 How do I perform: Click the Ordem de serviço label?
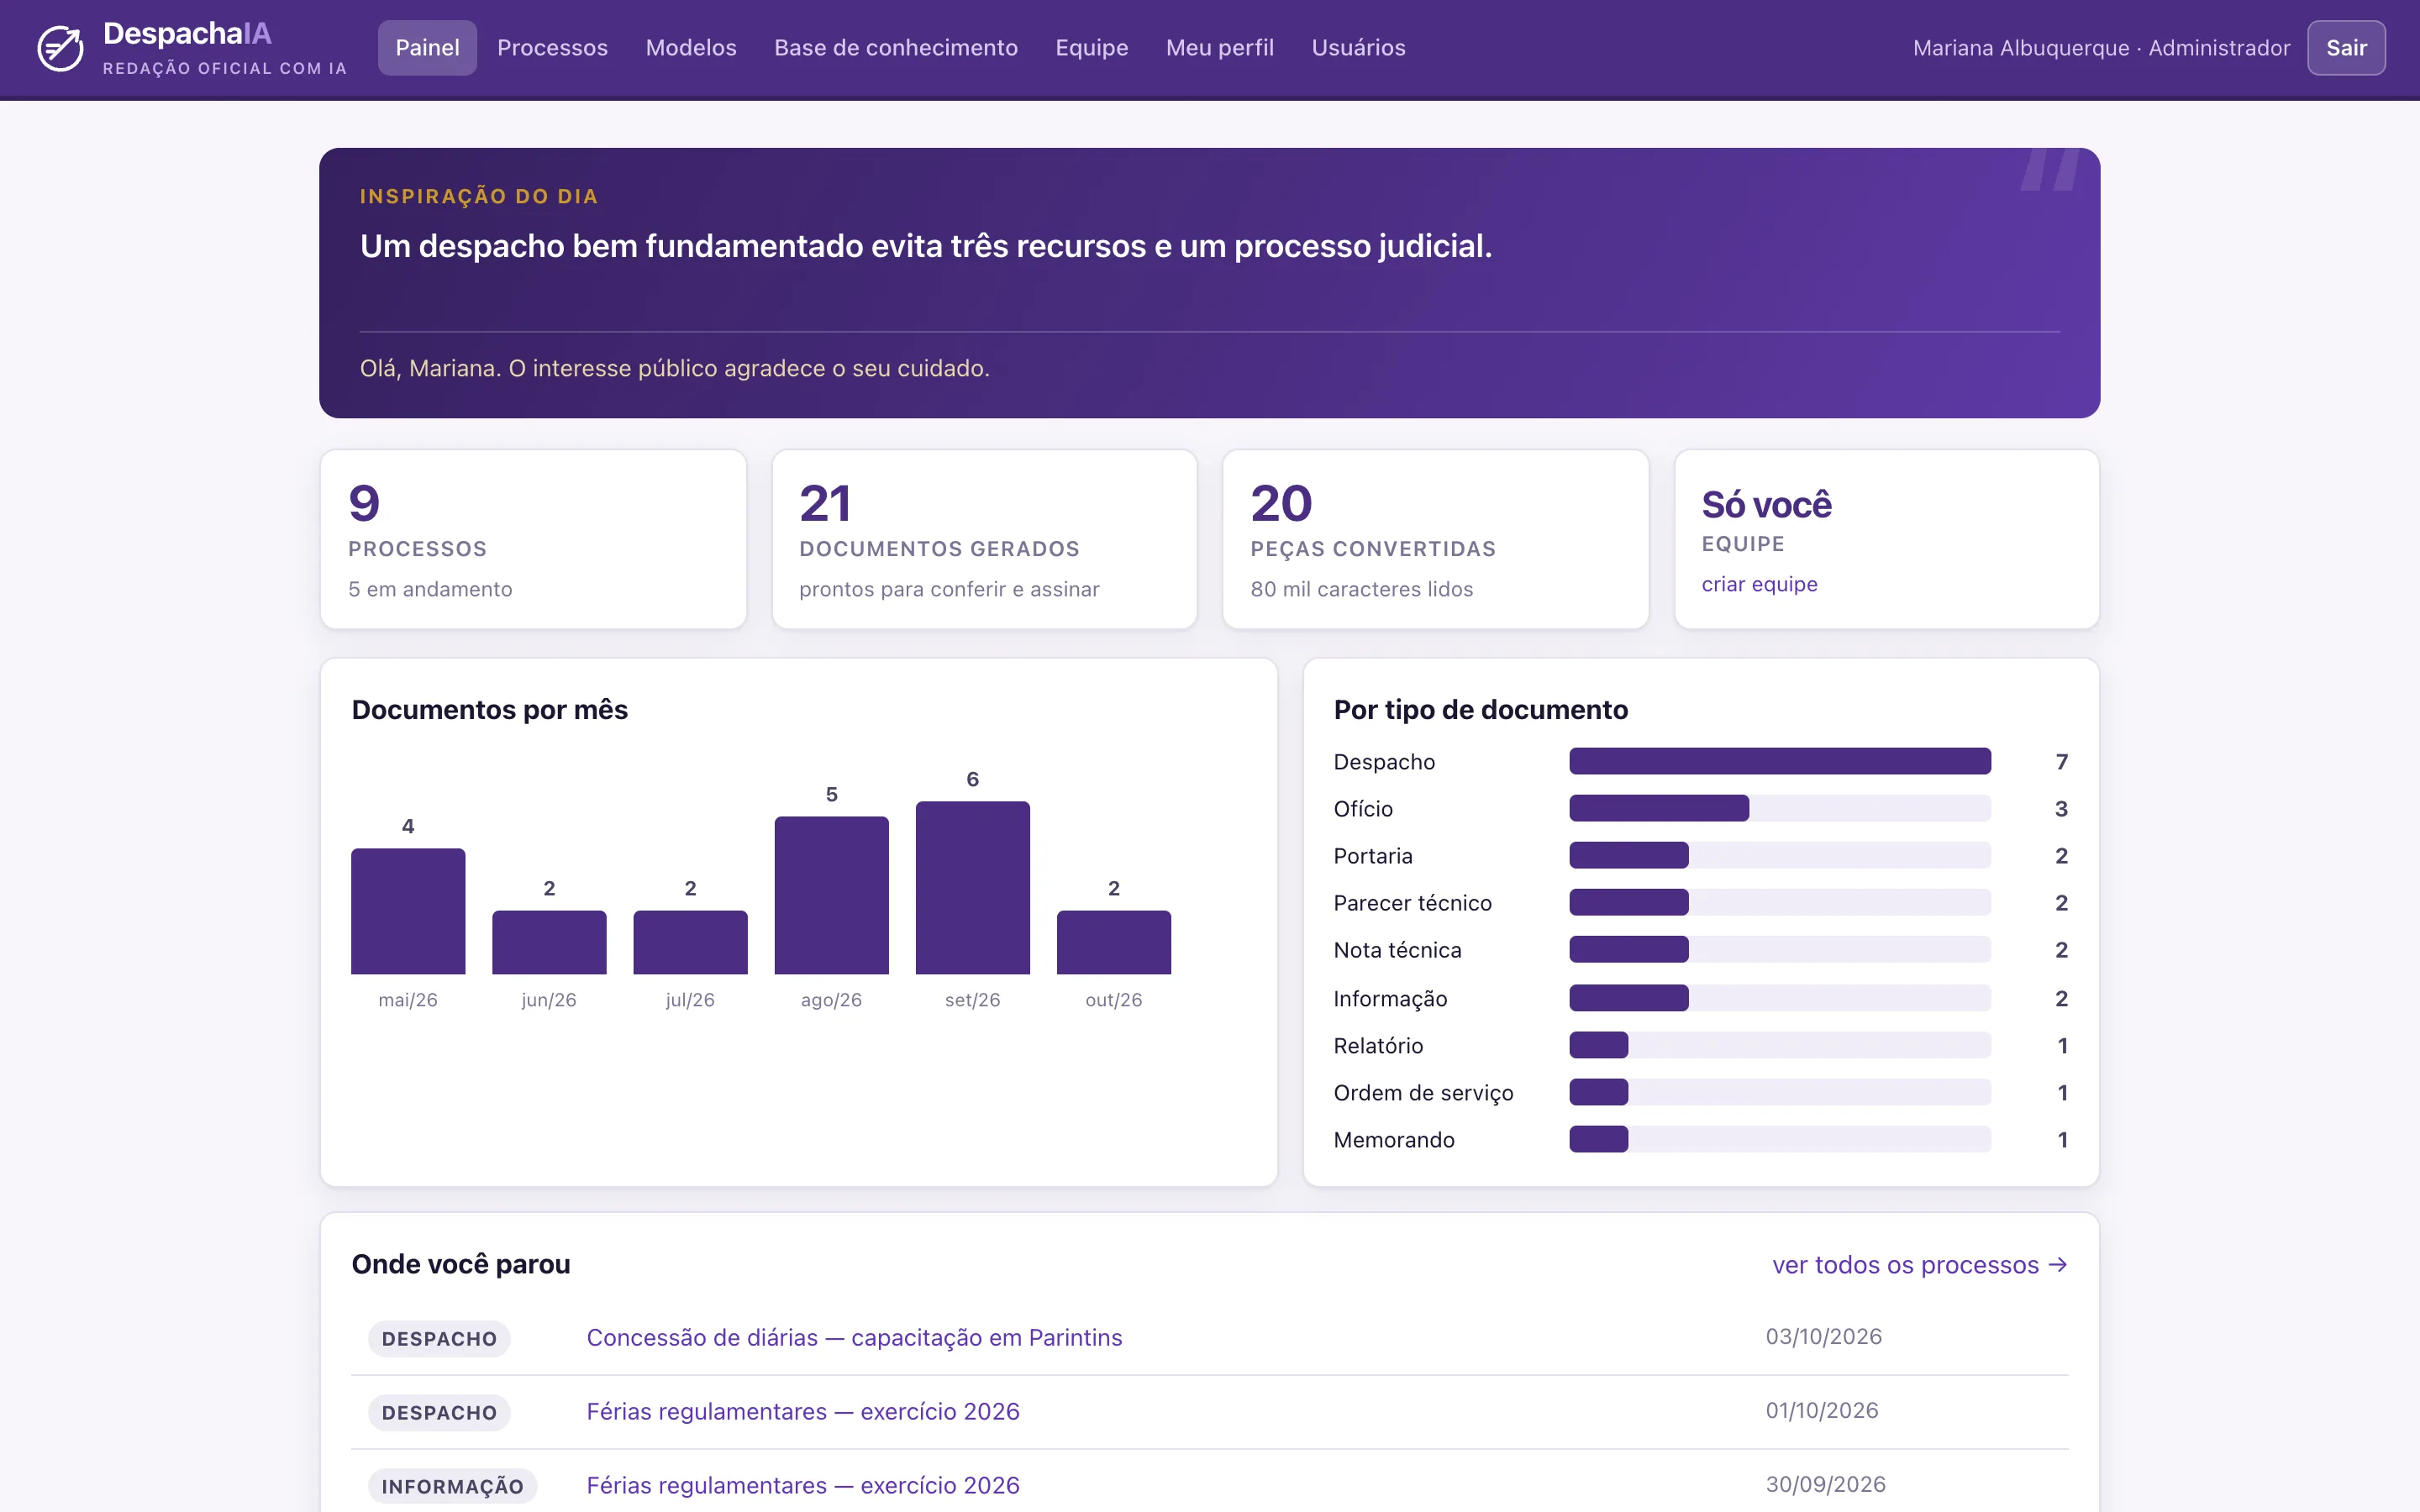1423,1093
